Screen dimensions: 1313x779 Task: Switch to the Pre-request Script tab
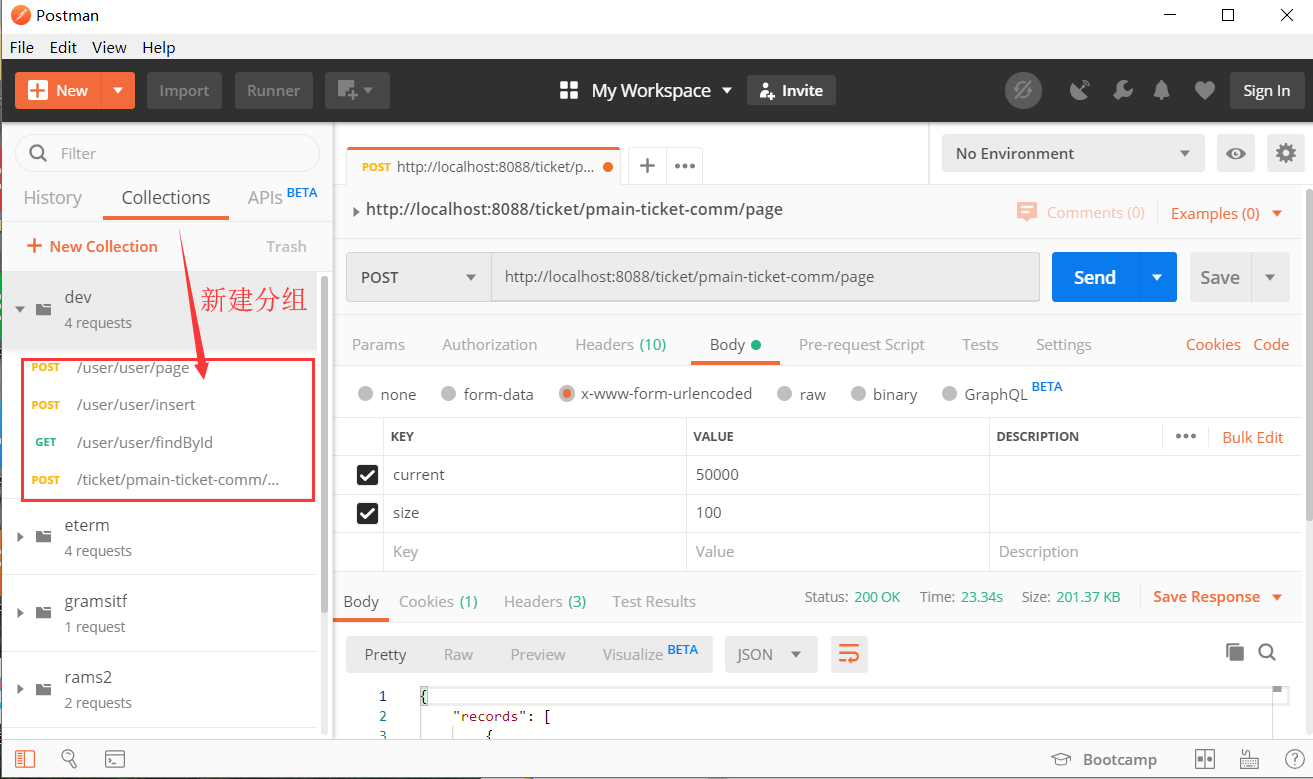point(861,344)
